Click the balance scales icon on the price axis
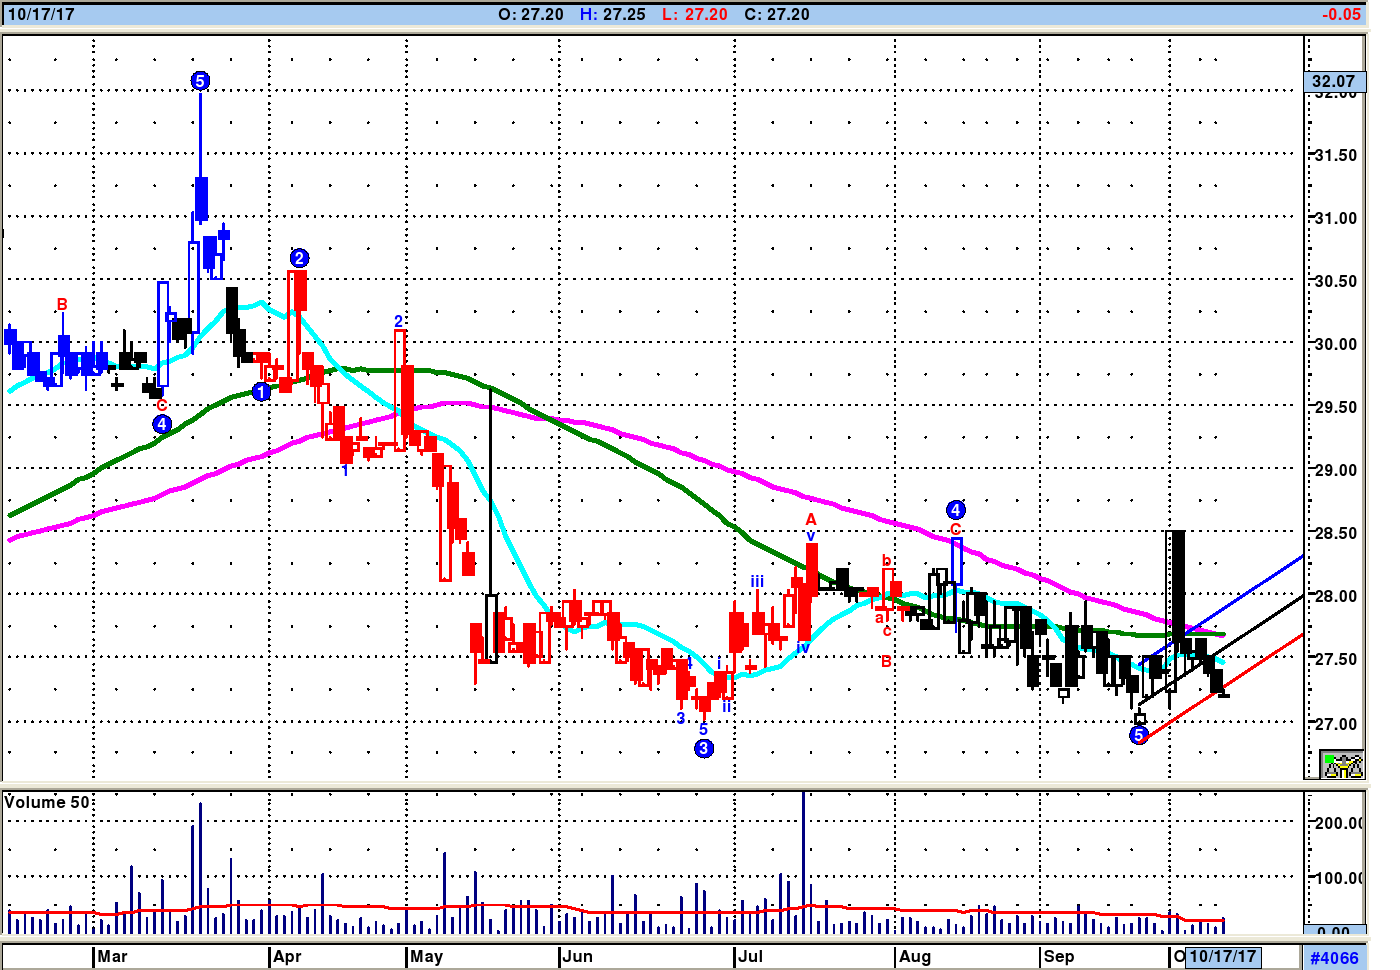 coord(1342,765)
